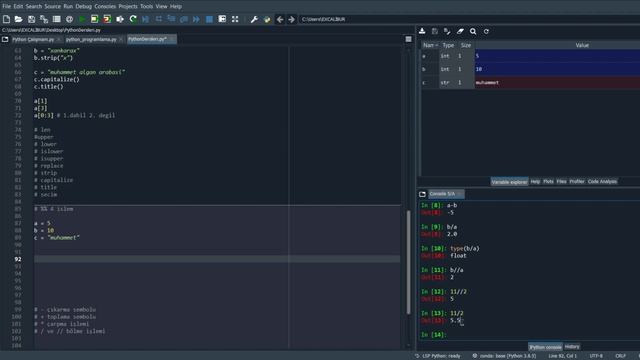Open the View menu
Viewport: 640px width, 360px height.
(x=161, y=6)
